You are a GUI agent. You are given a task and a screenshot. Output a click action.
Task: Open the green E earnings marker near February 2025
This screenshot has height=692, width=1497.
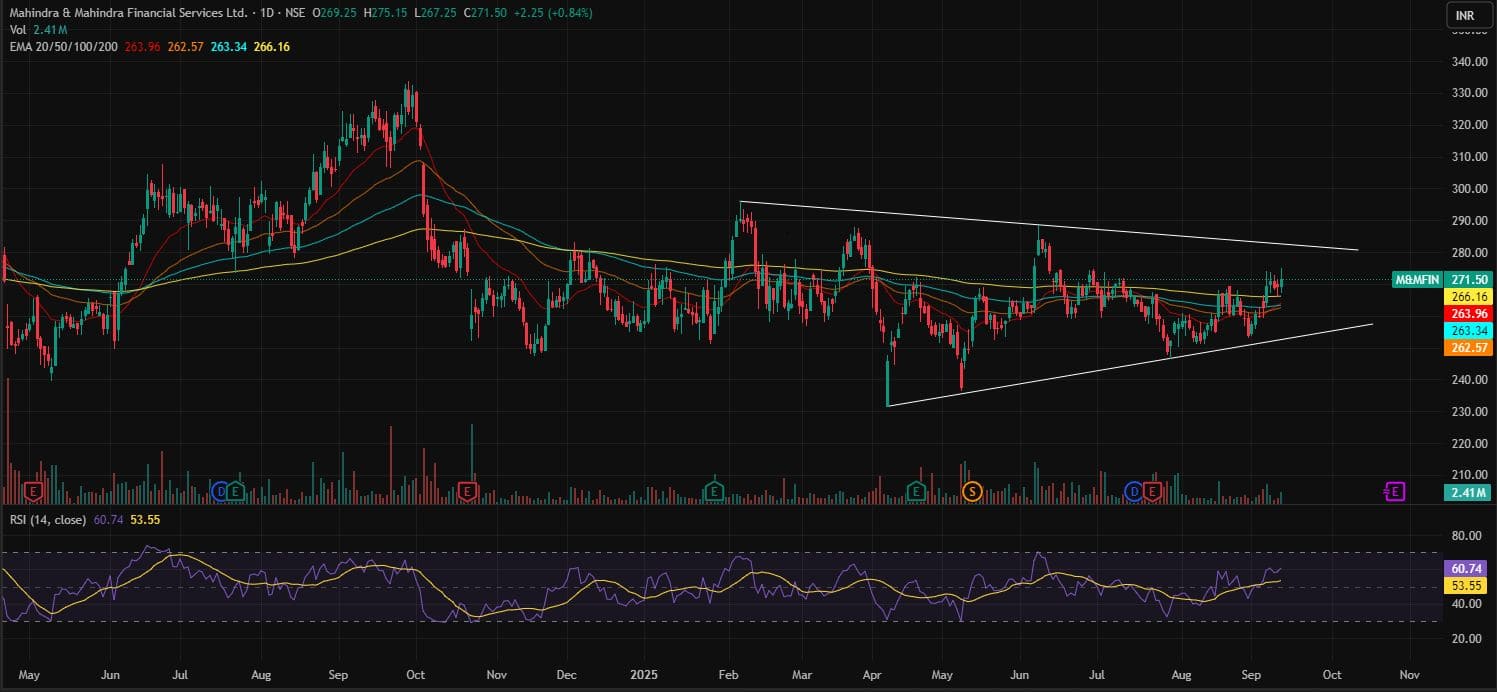pyautogui.click(x=714, y=491)
